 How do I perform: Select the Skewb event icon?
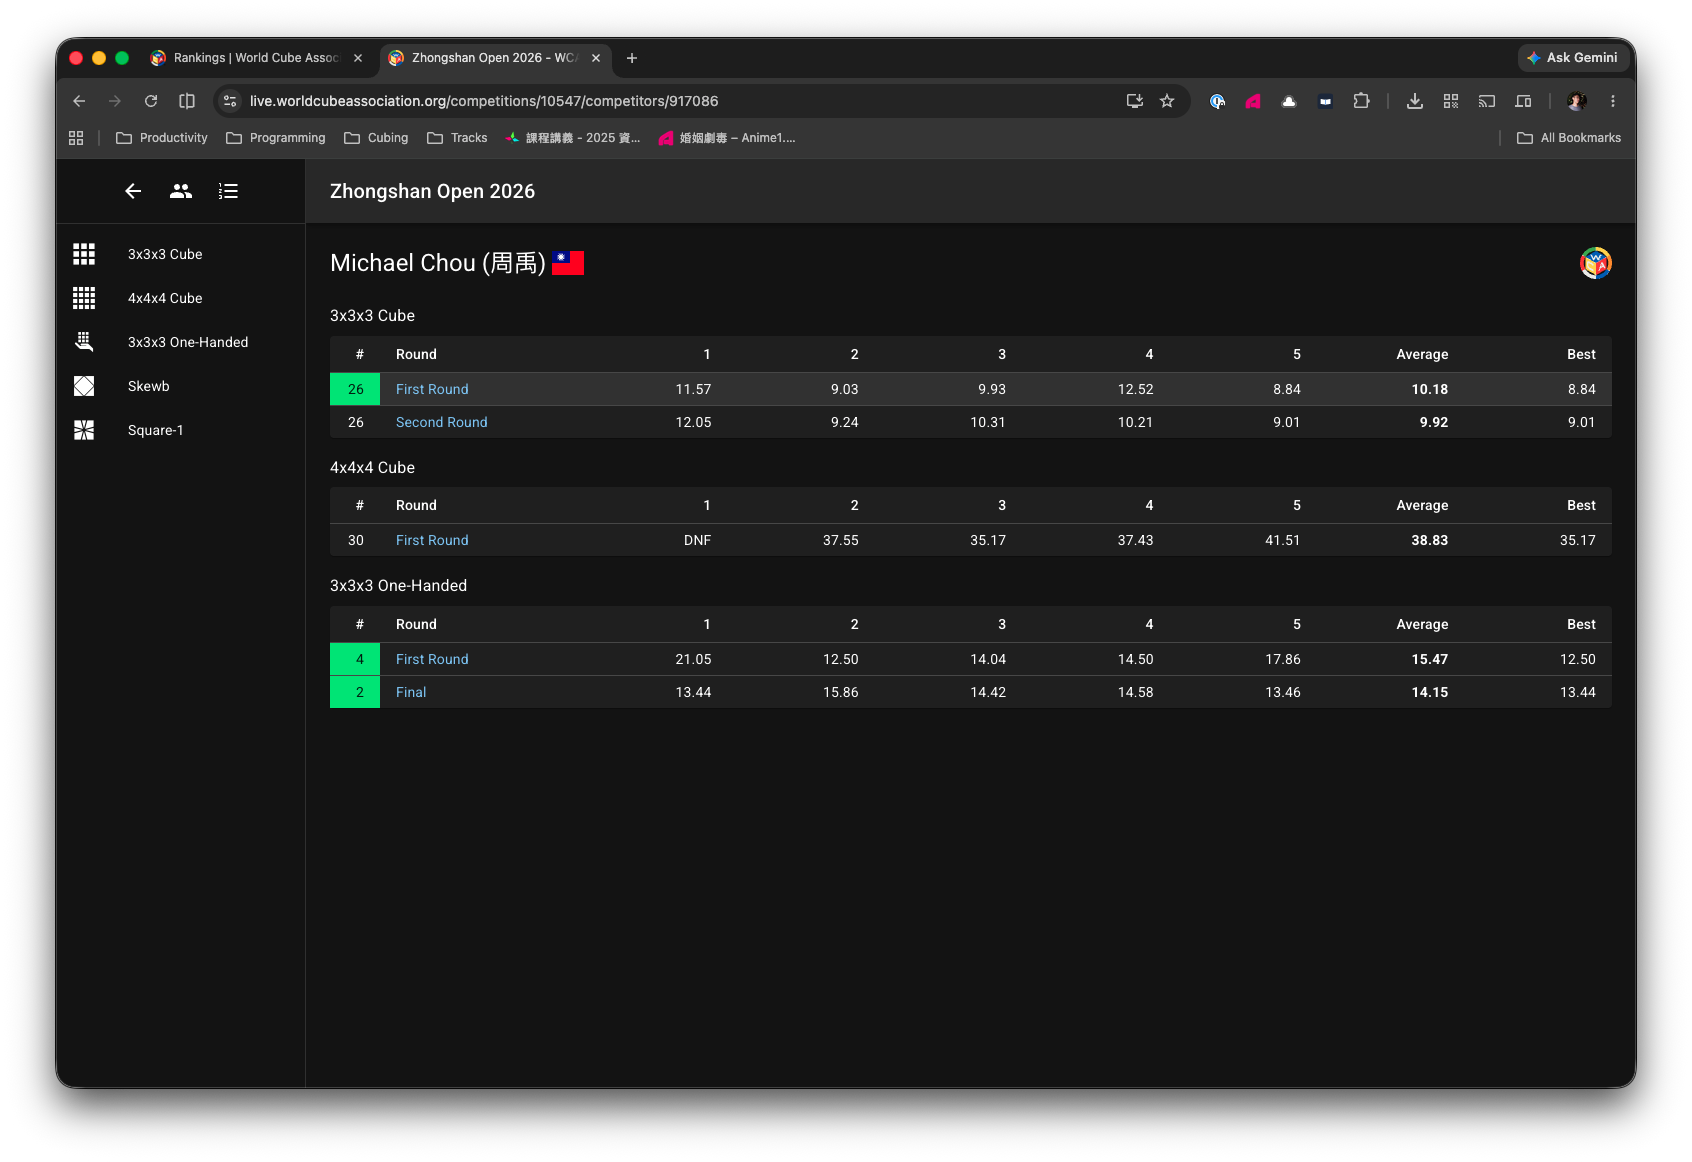point(84,386)
